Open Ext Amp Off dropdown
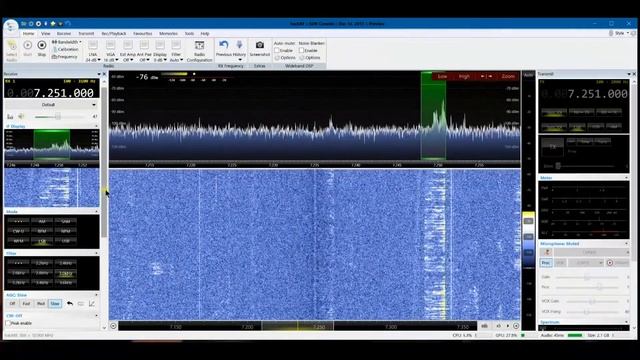 coord(128,60)
